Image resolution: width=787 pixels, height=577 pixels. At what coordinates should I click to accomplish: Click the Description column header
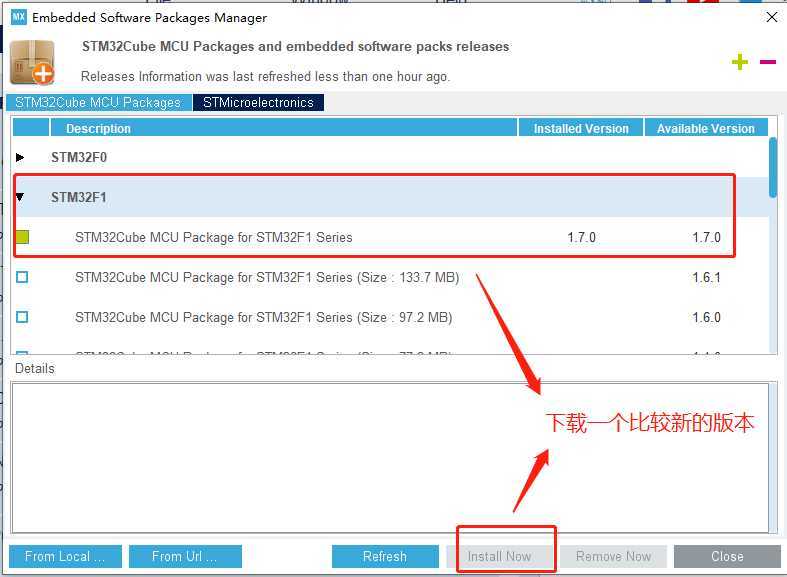tap(284, 128)
